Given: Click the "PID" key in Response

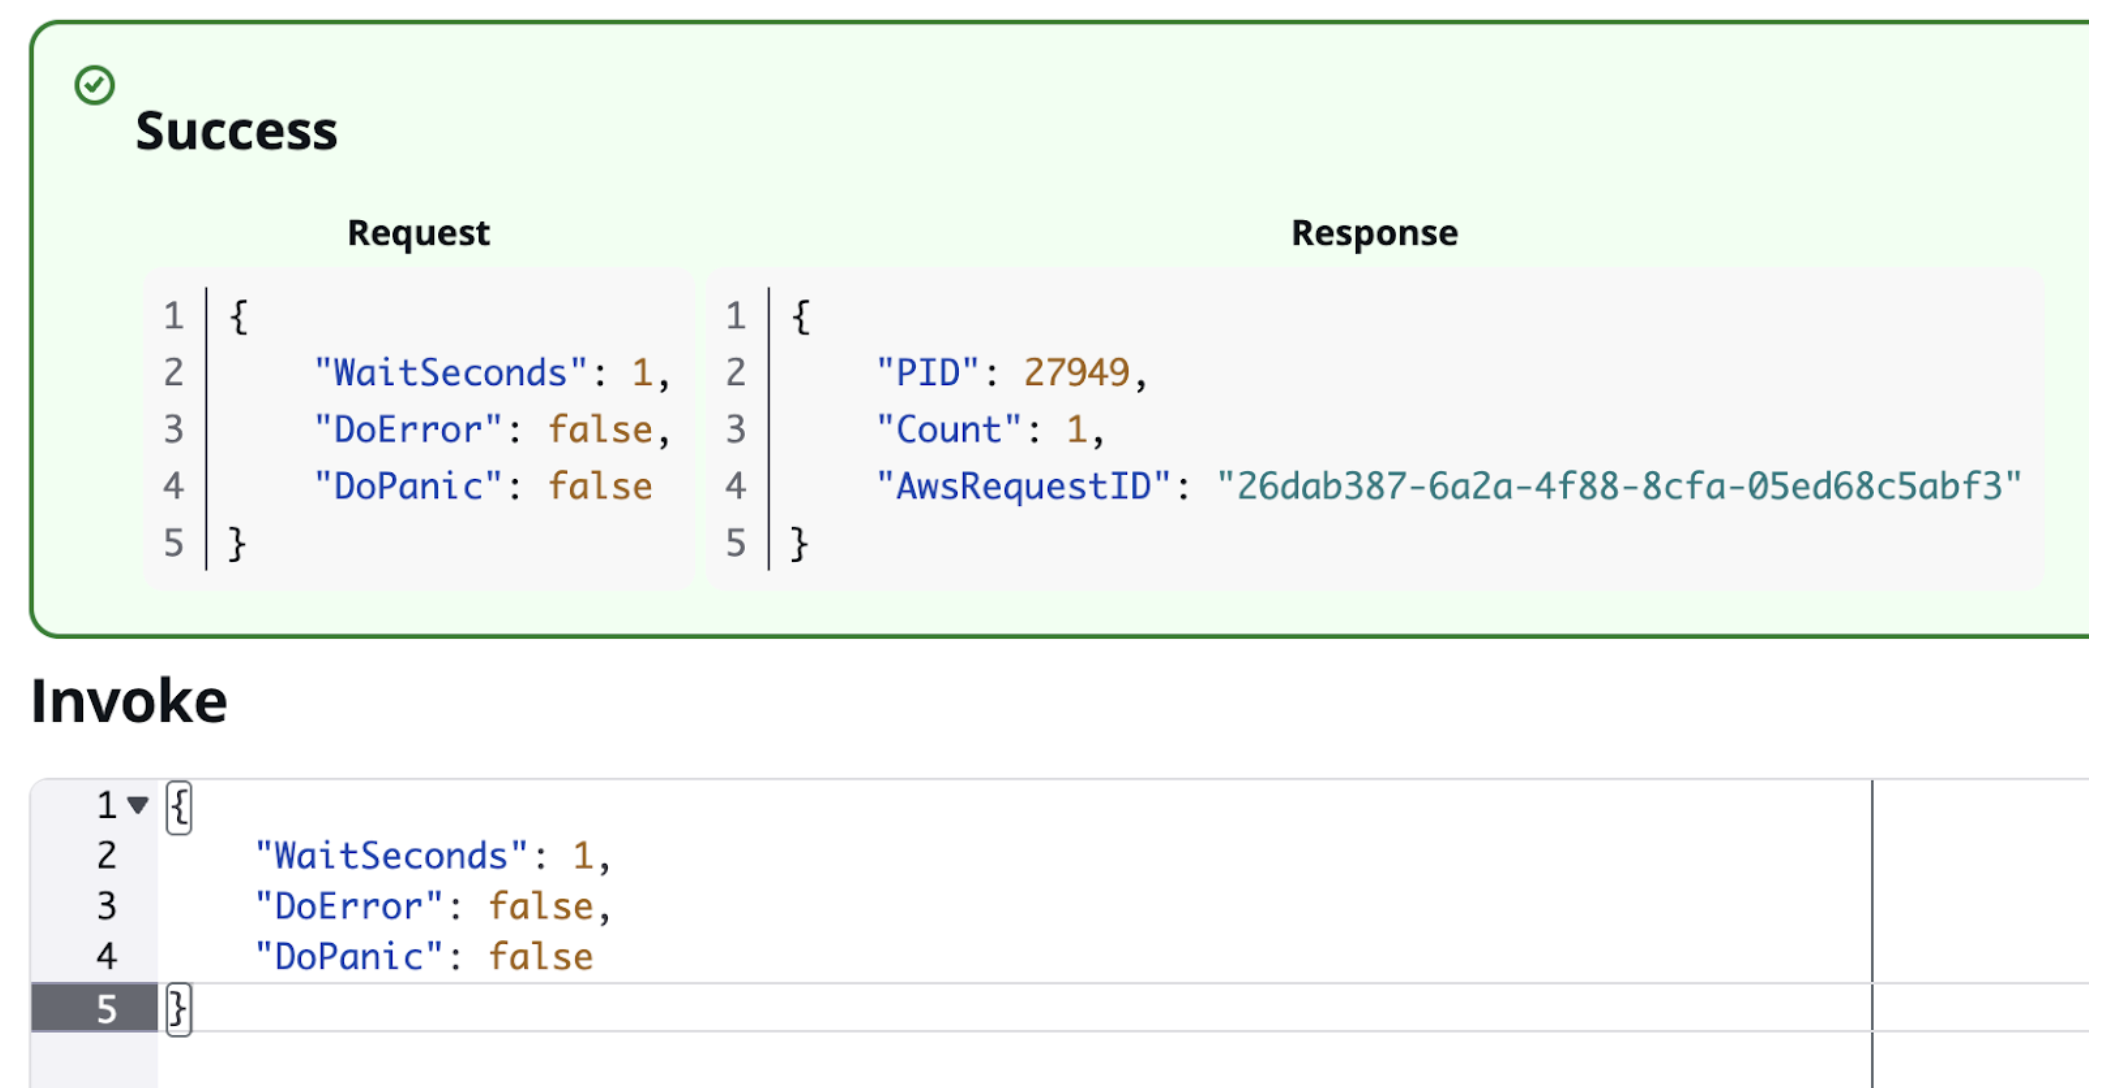Looking at the screenshot, I should [927, 373].
